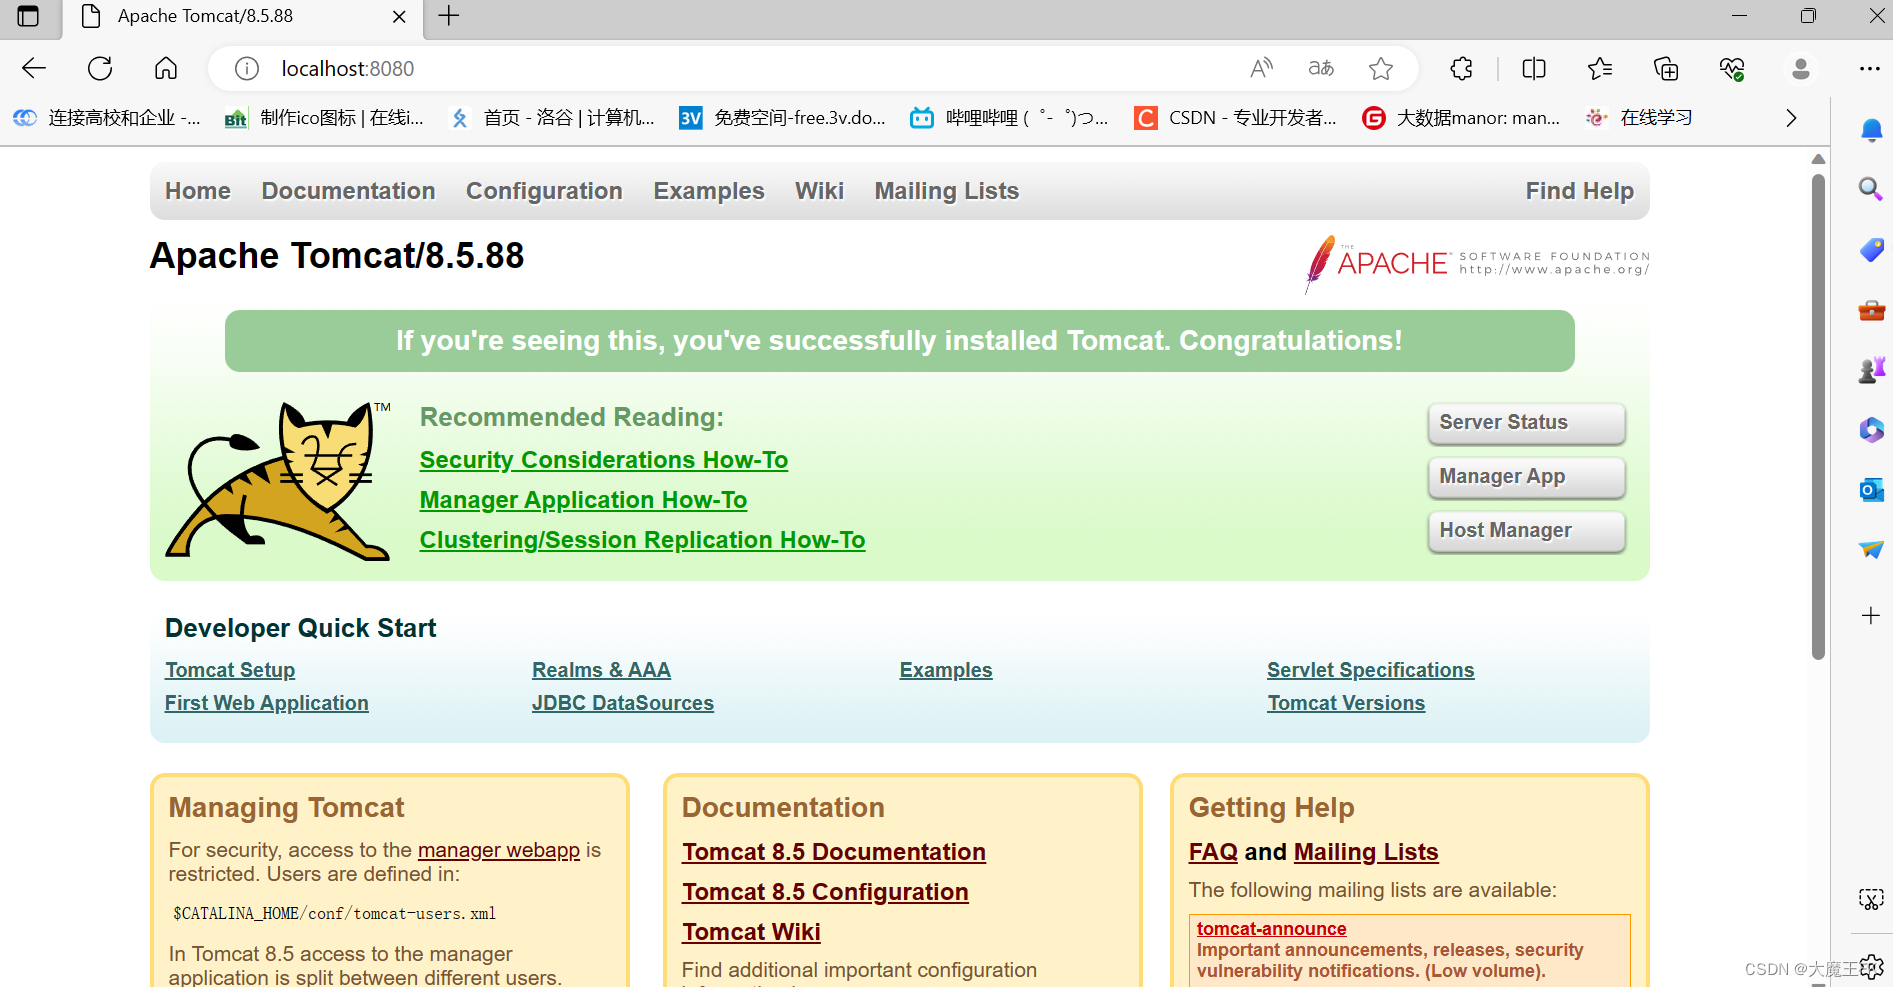Open the Tomcat Wiki link

(x=751, y=932)
